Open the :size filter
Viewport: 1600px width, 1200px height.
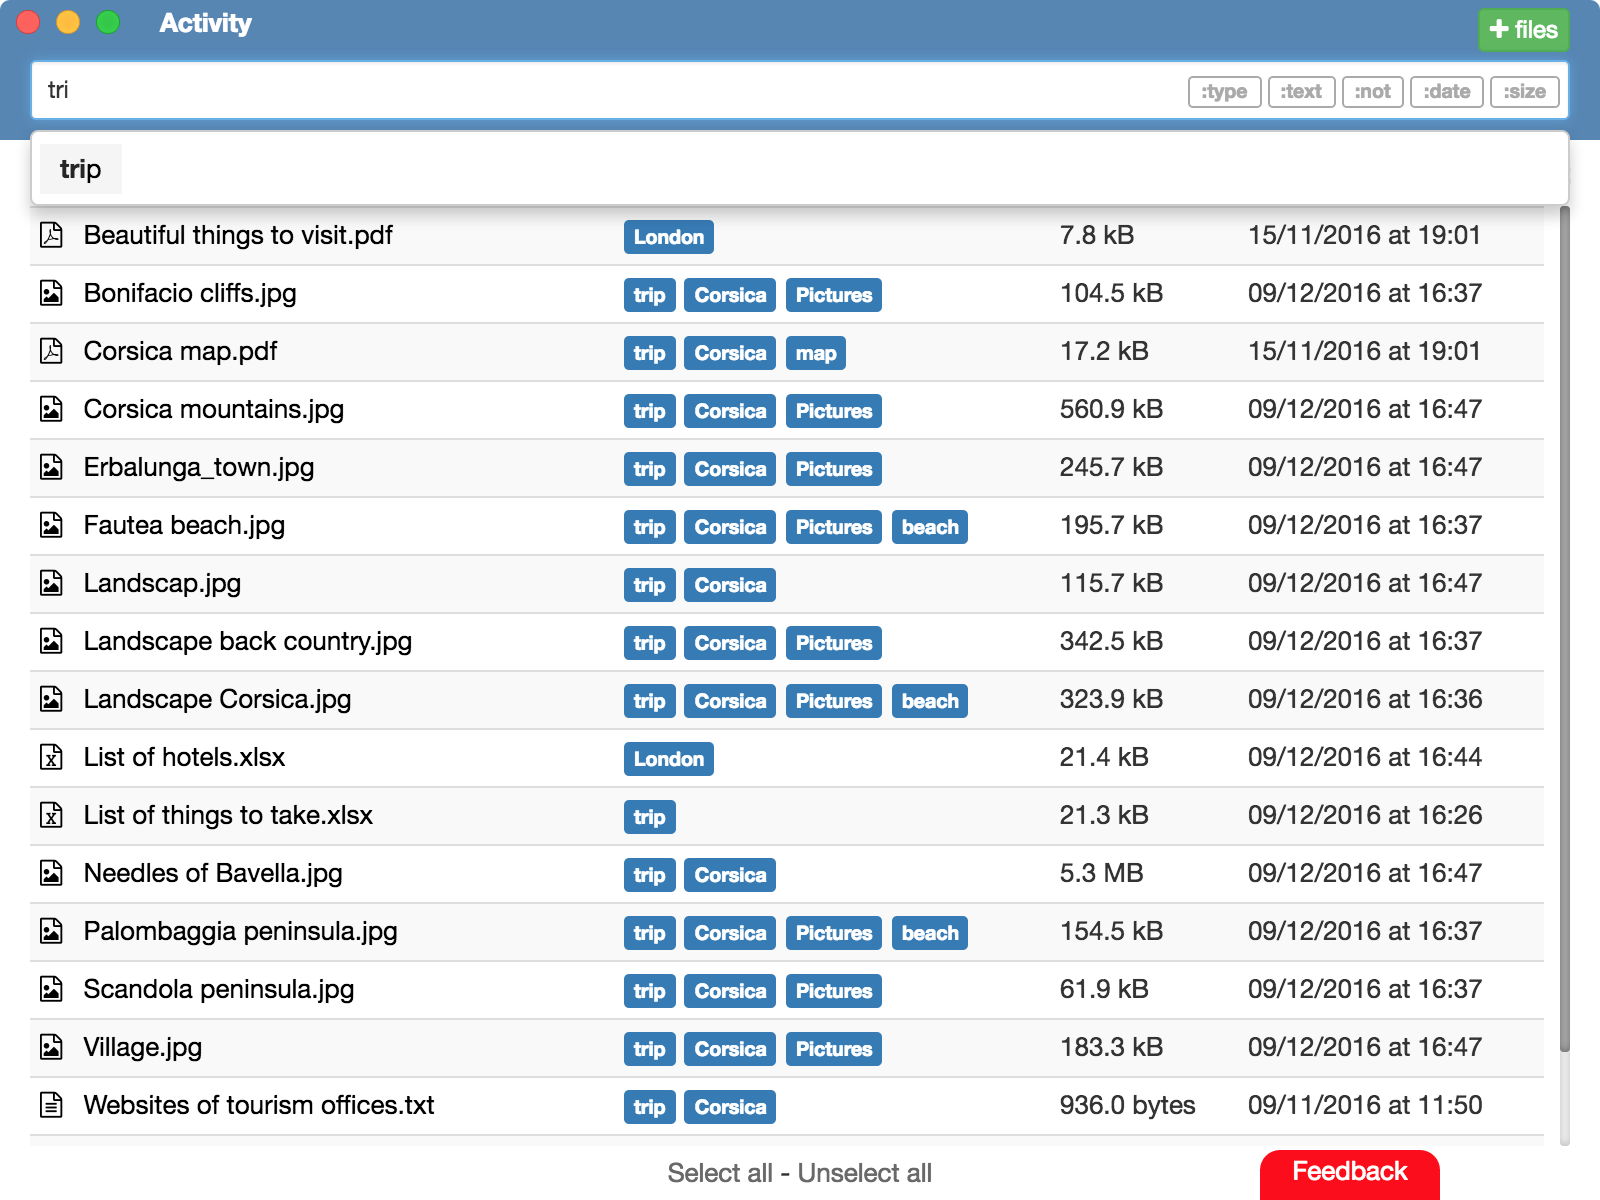tap(1524, 91)
